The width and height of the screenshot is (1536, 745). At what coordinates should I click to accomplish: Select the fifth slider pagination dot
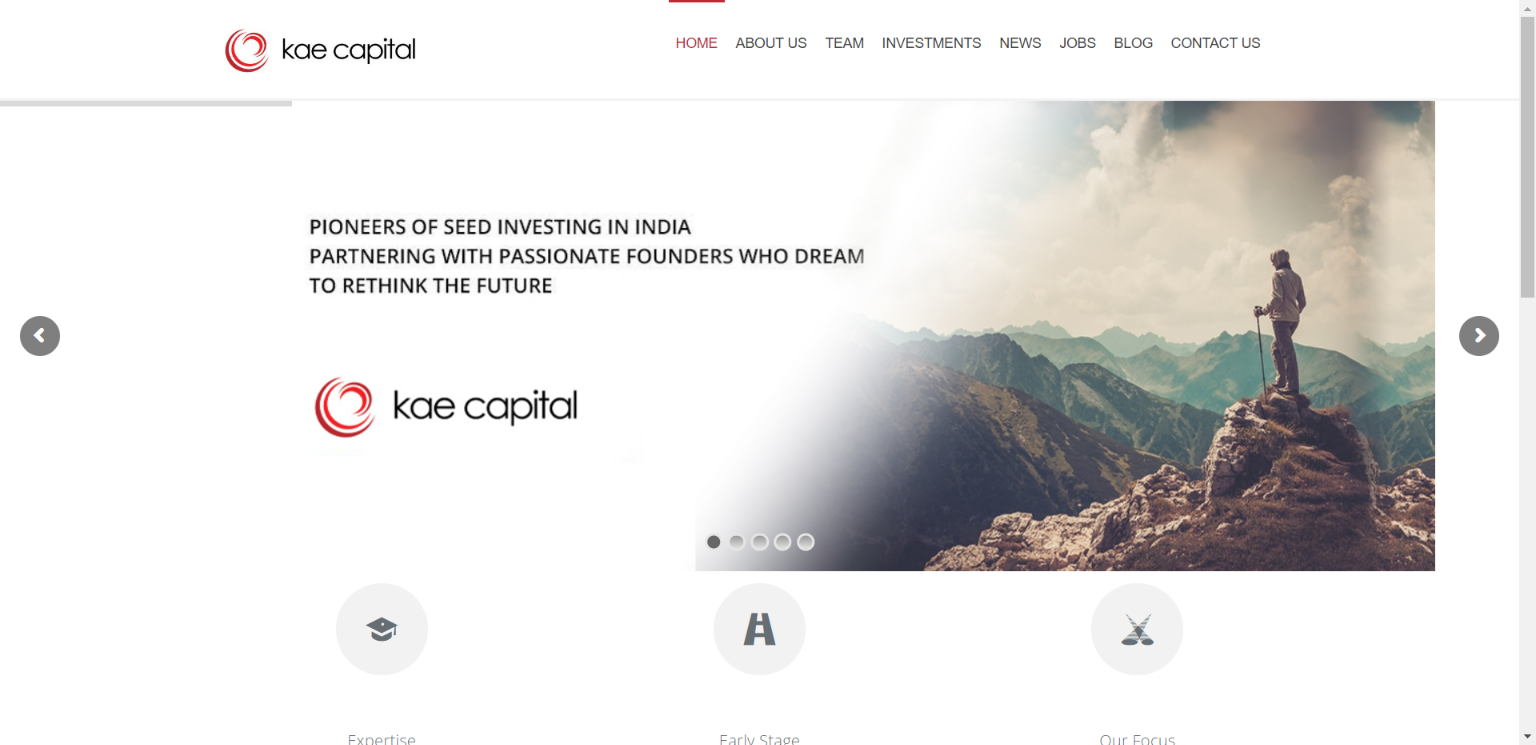(x=806, y=542)
